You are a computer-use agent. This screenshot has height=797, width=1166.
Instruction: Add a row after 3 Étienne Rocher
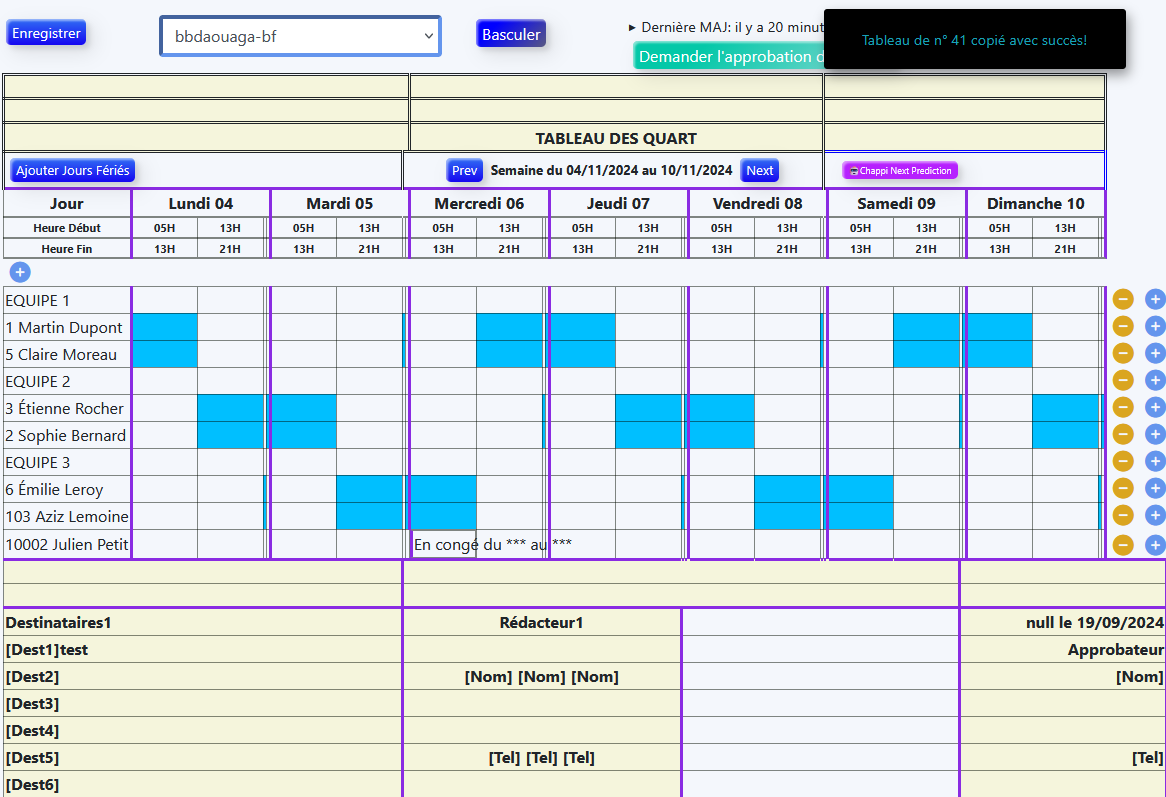click(1155, 407)
